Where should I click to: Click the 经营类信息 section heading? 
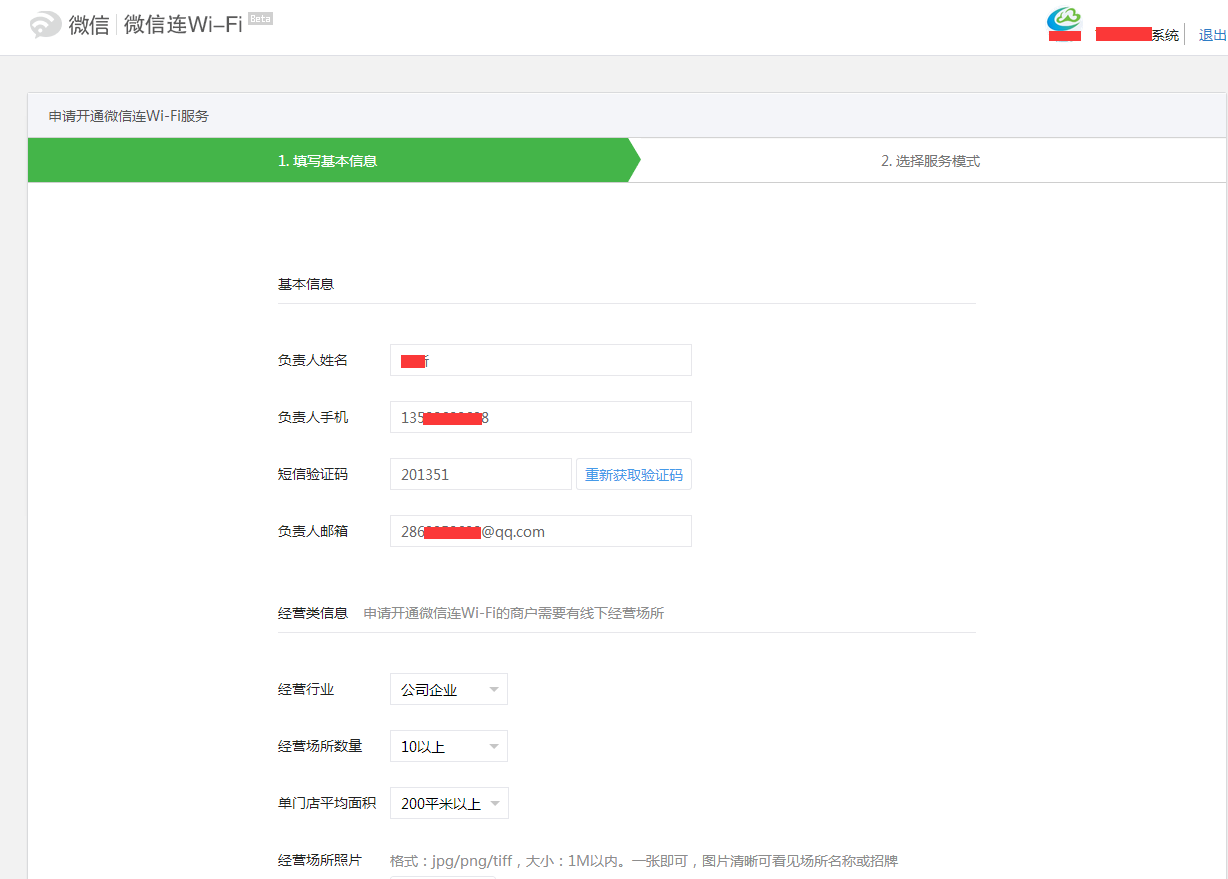click(313, 613)
